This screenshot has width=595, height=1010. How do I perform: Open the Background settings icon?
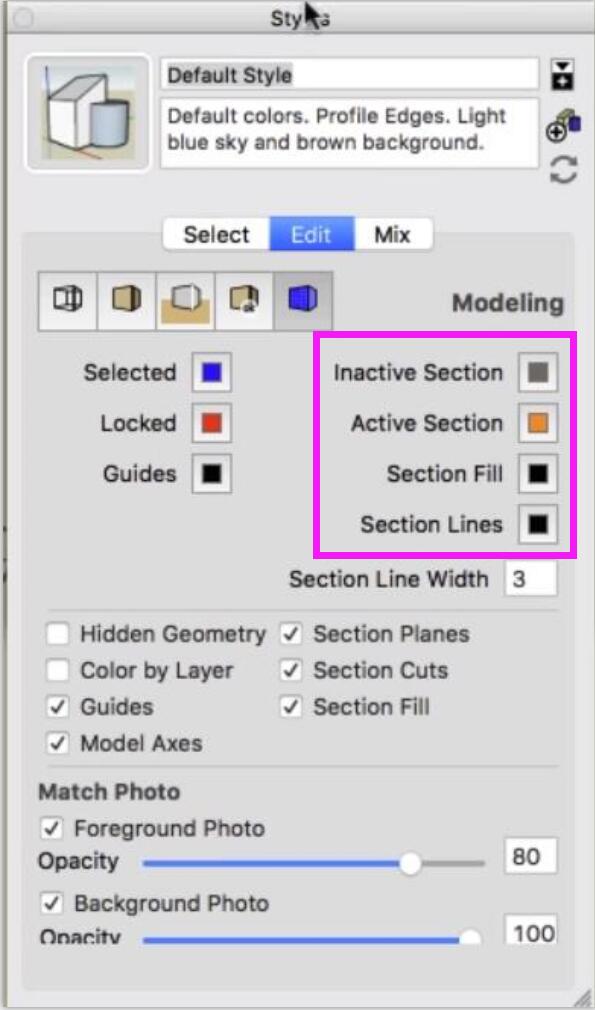tap(185, 301)
